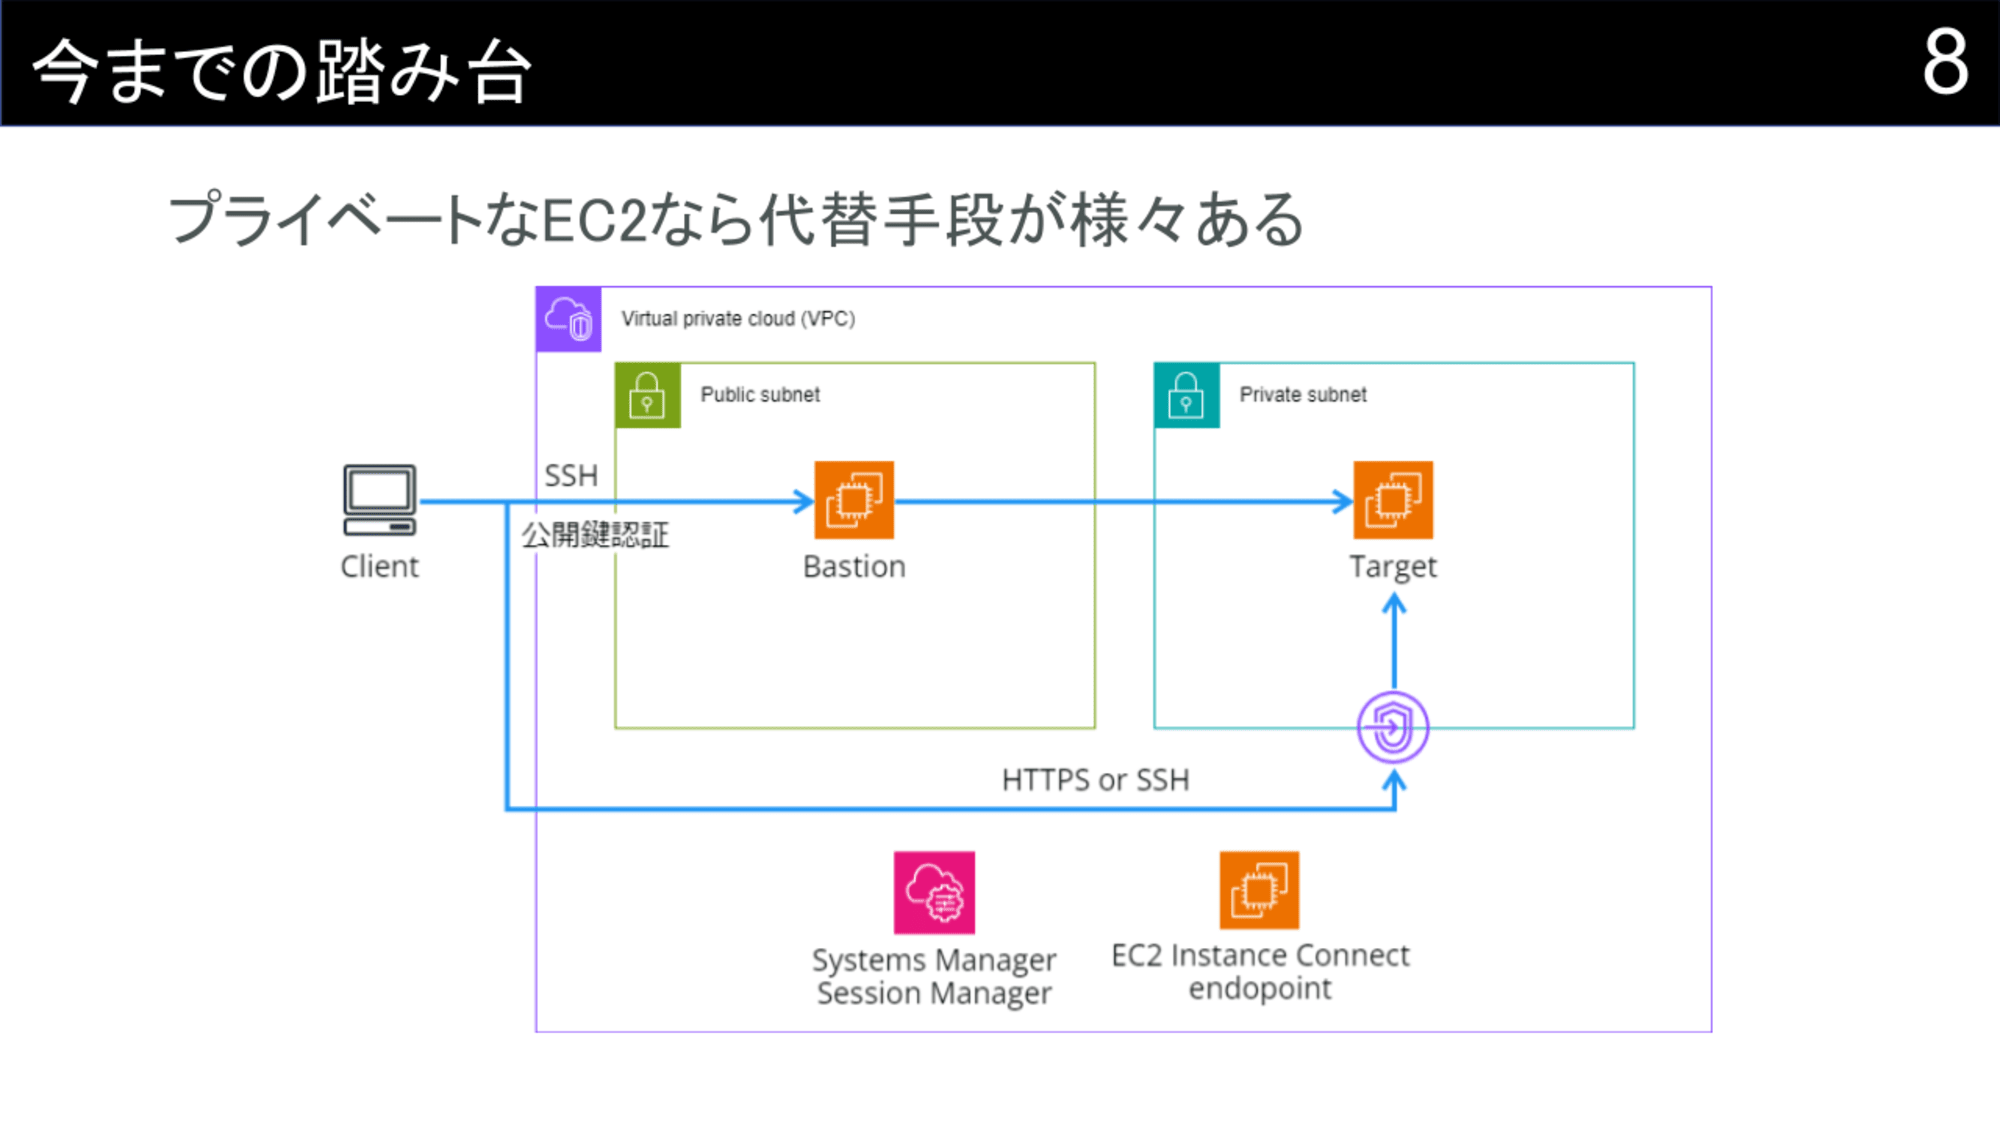
Task: Click the green Public subnet lock icon
Action: point(647,395)
